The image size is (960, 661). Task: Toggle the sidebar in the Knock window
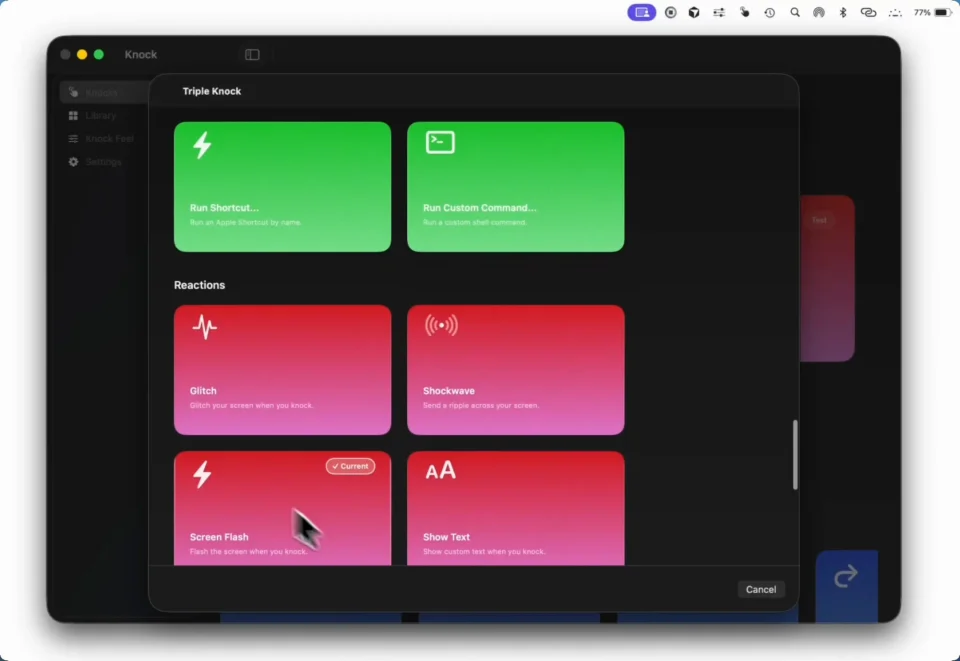point(252,54)
